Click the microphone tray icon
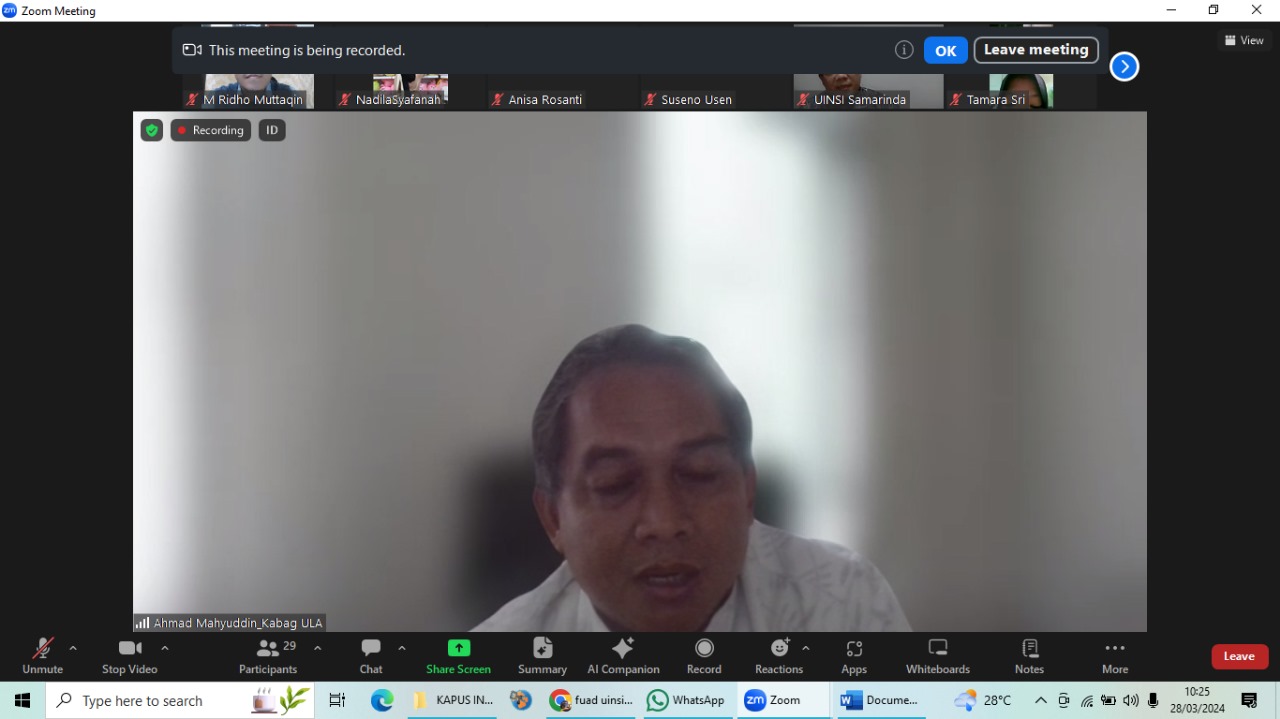This screenshot has height=719, width=1280. click(x=1153, y=701)
